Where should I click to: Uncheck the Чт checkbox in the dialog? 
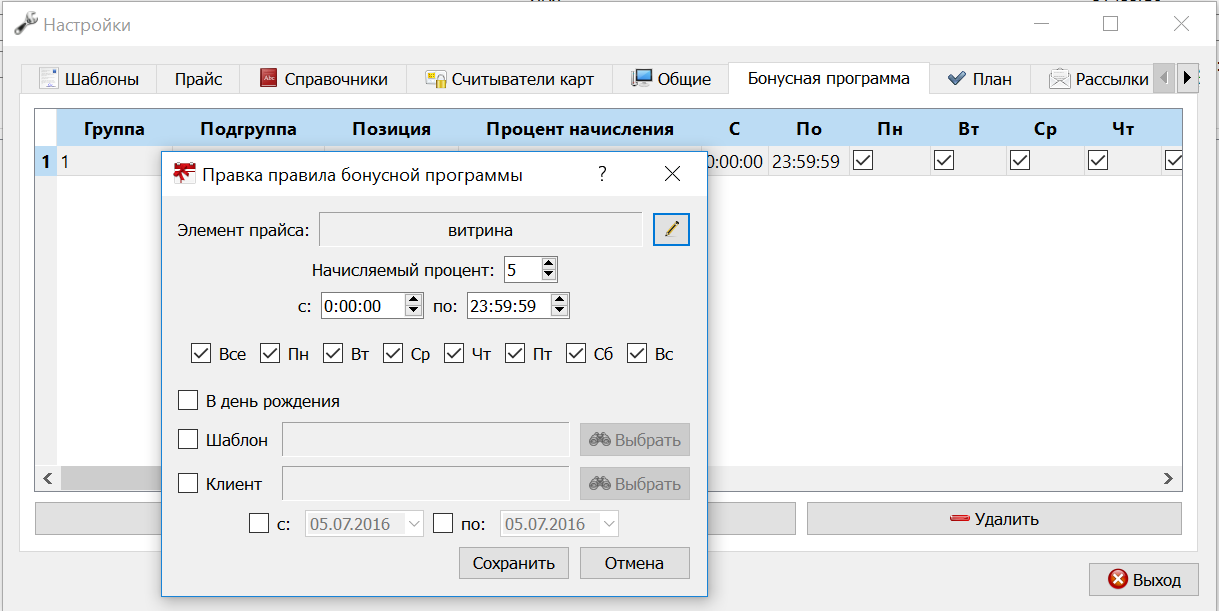coord(454,353)
